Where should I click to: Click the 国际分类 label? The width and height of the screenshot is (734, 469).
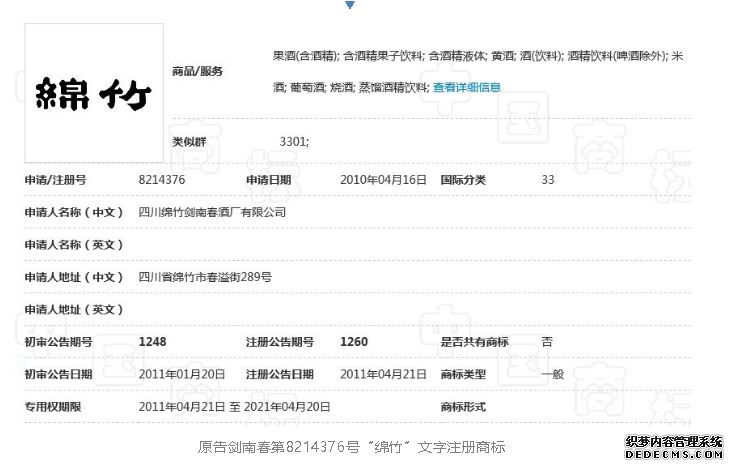tap(463, 180)
